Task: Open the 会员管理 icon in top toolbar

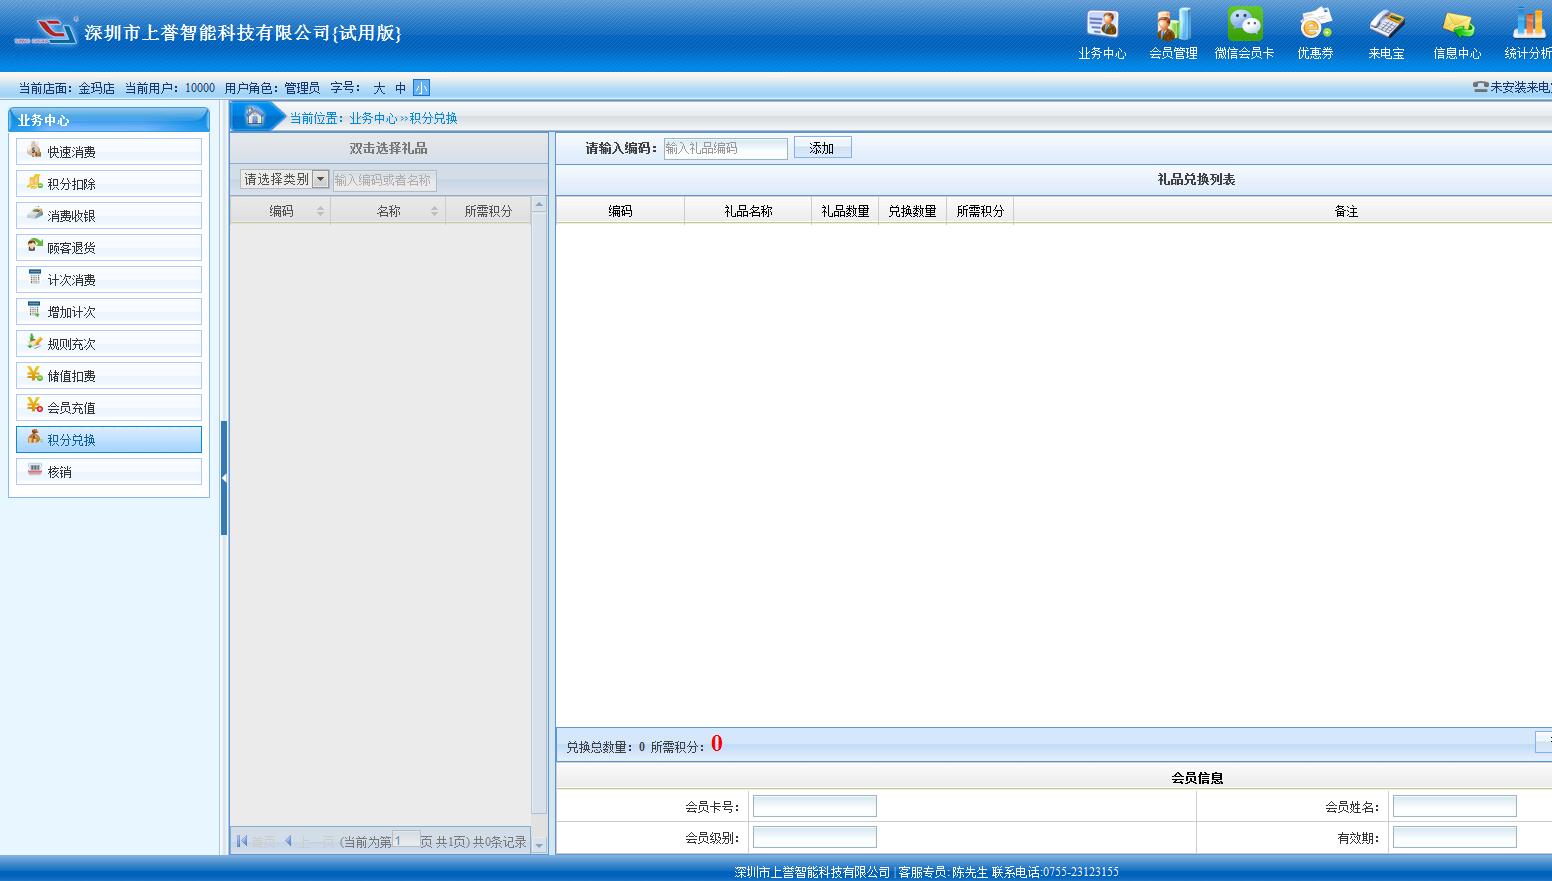Action: click(x=1173, y=25)
